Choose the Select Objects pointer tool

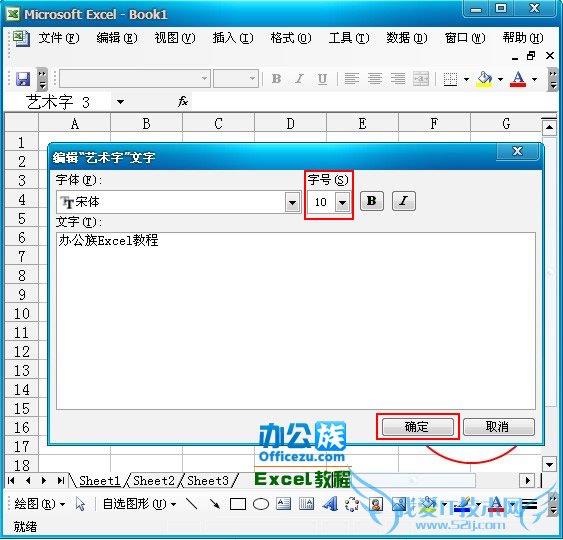(80, 504)
